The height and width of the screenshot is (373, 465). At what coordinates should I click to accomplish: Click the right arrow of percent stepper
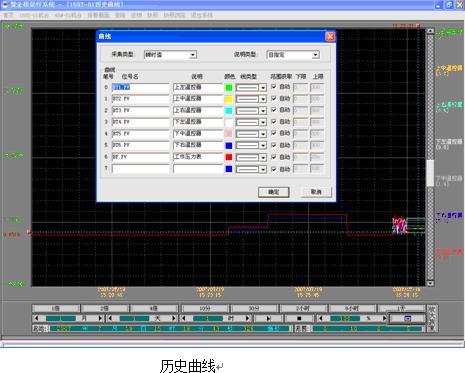tap(384, 318)
